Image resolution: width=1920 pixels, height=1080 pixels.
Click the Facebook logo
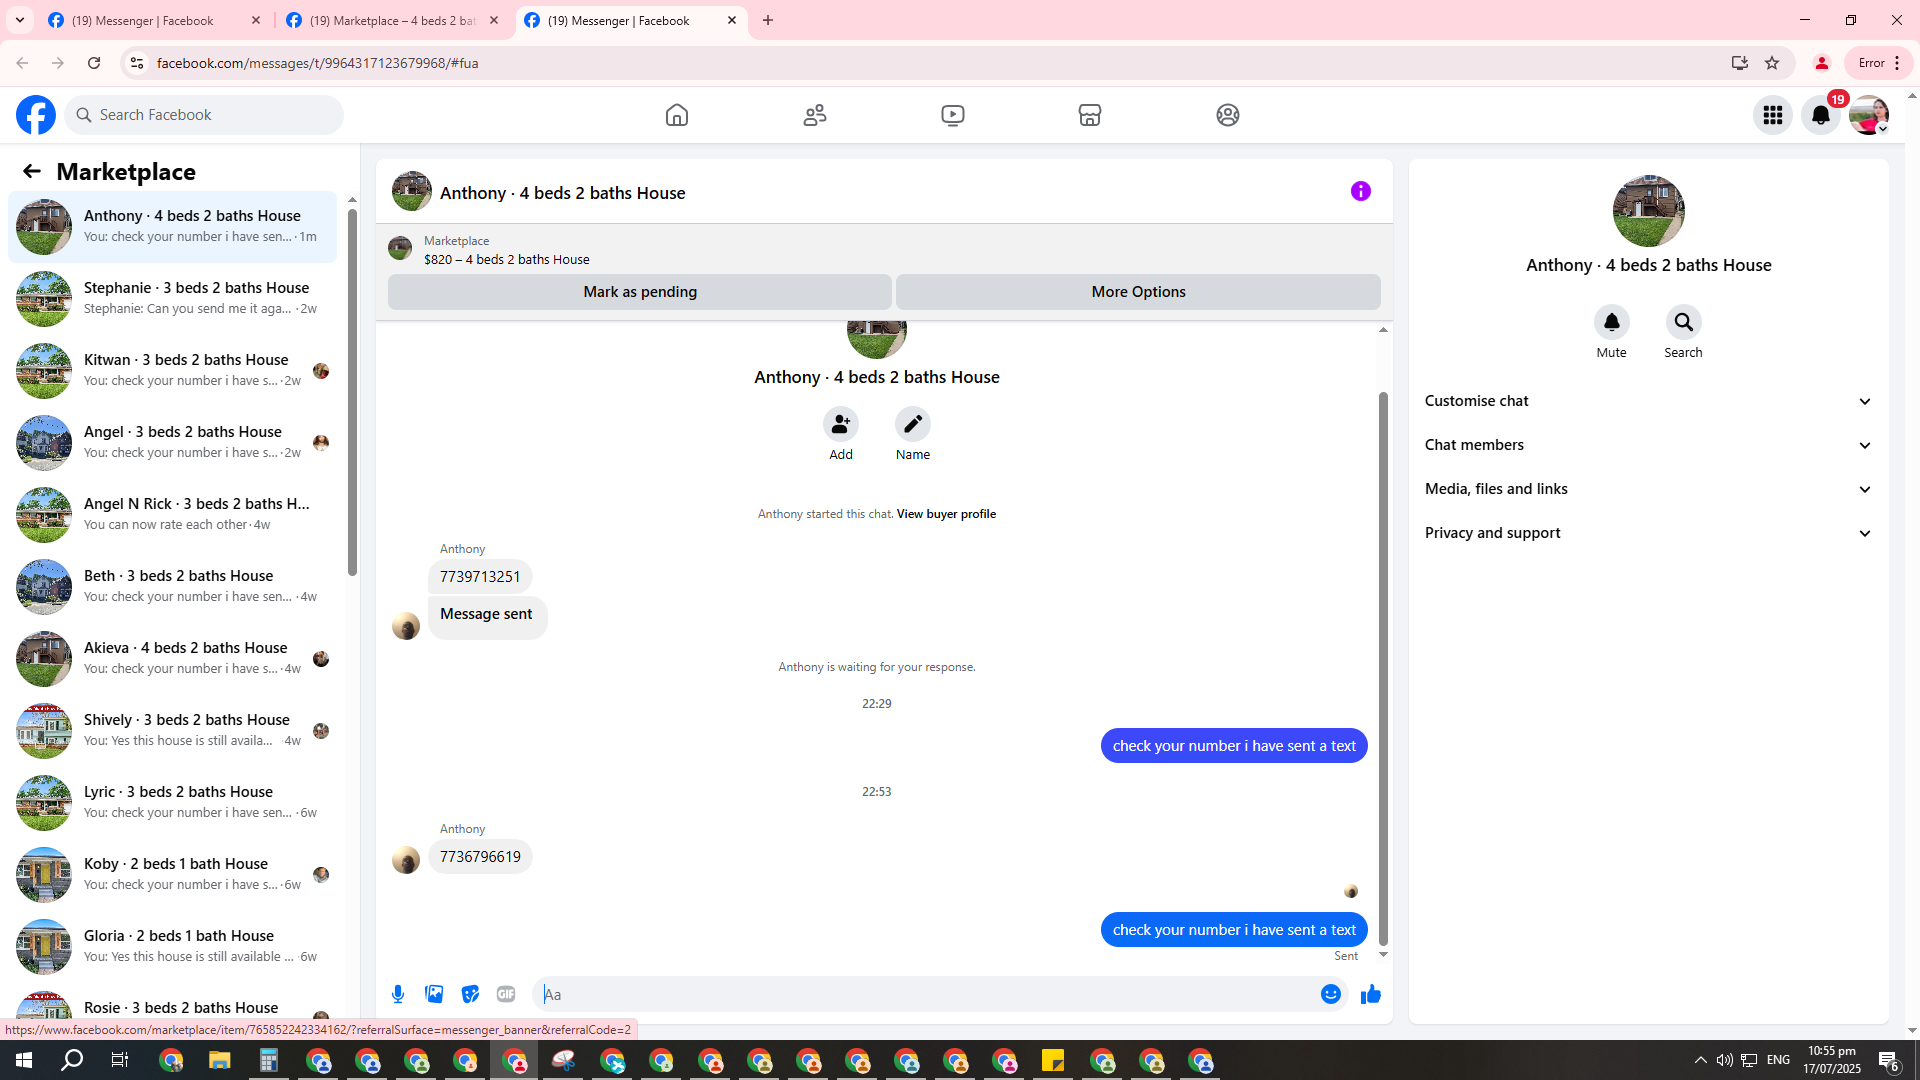click(x=36, y=115)
